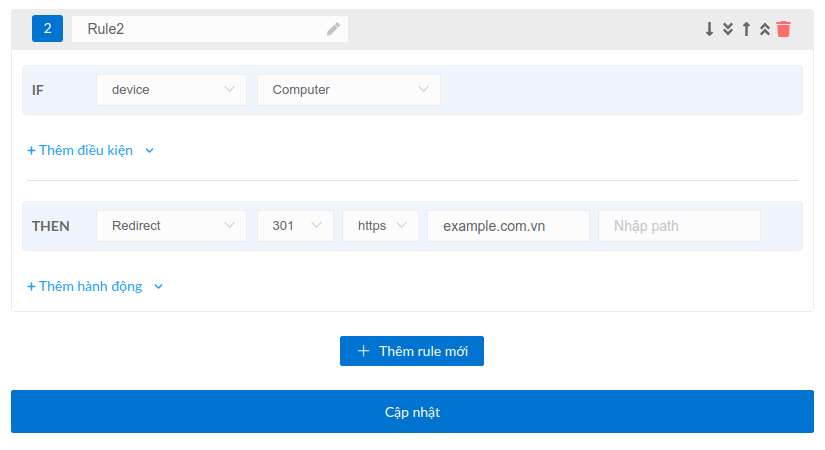This screenshot has height=450, width=825.
Task: Move Rule2 up one position arrow
Action: [746, 29]
